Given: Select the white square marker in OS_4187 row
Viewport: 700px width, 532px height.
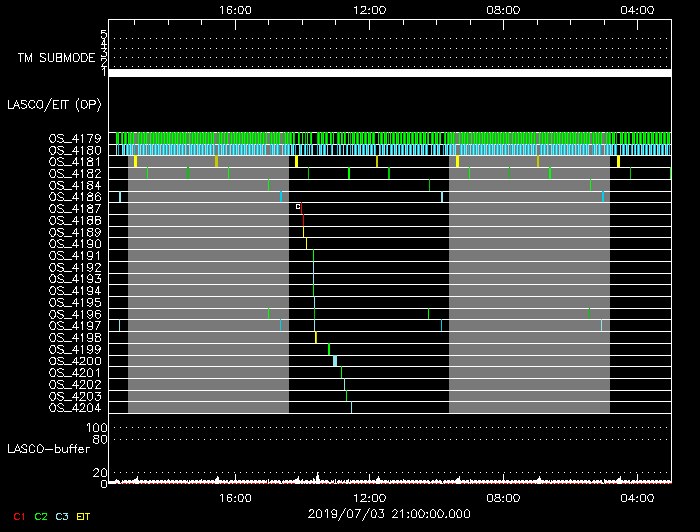Looking at the screenshot, I should pyautogui.click(x=298, y=206).
